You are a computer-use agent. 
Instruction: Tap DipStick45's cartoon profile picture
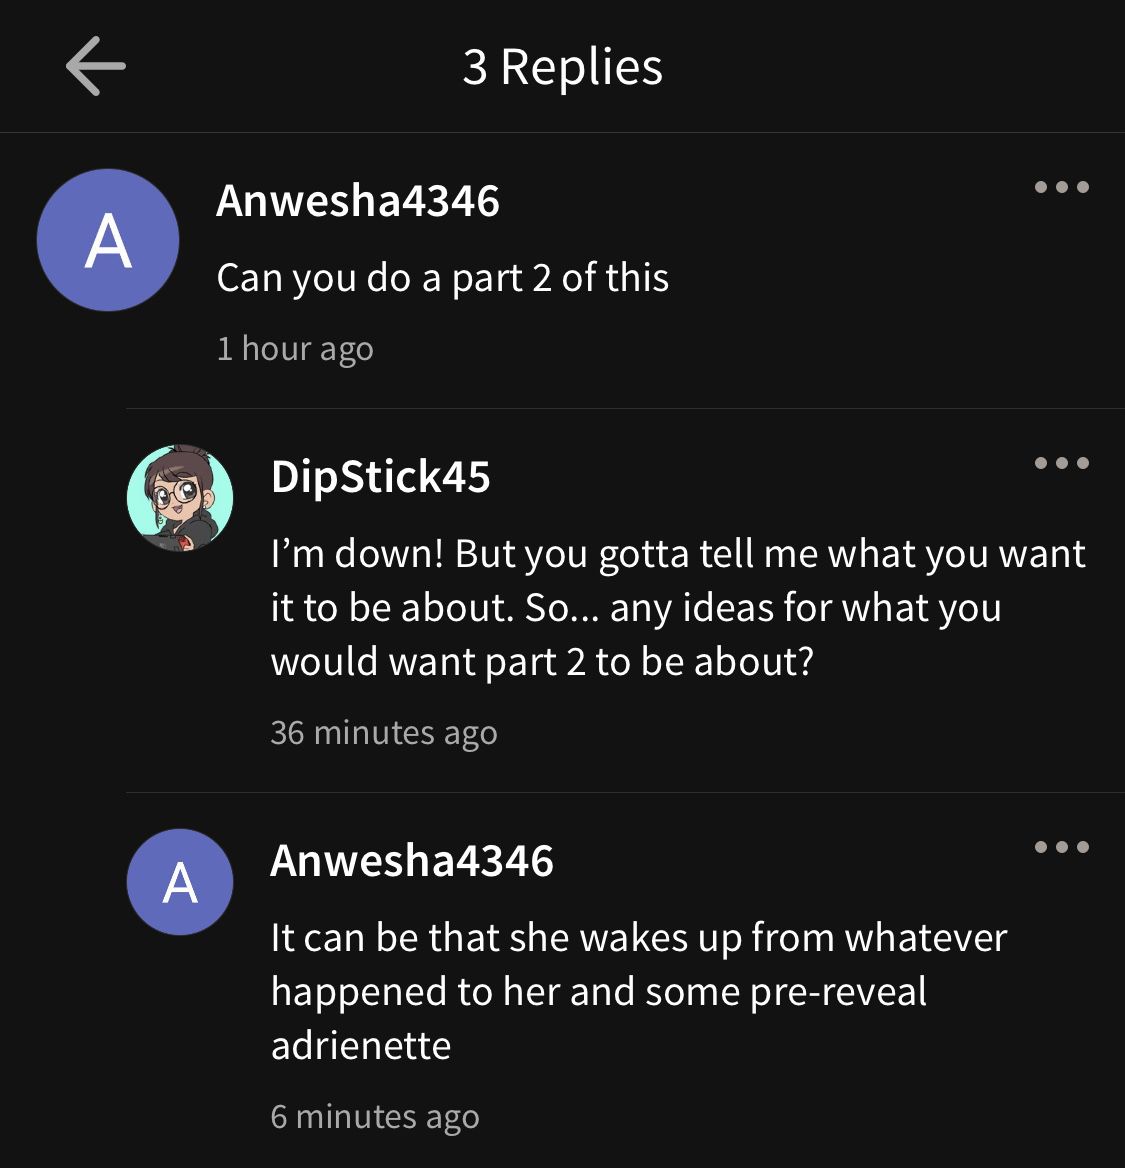180,498
